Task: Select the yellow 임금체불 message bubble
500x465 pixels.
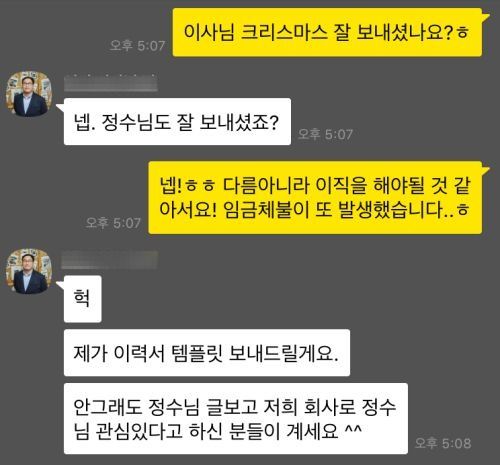Action: [x=315, y=198]
